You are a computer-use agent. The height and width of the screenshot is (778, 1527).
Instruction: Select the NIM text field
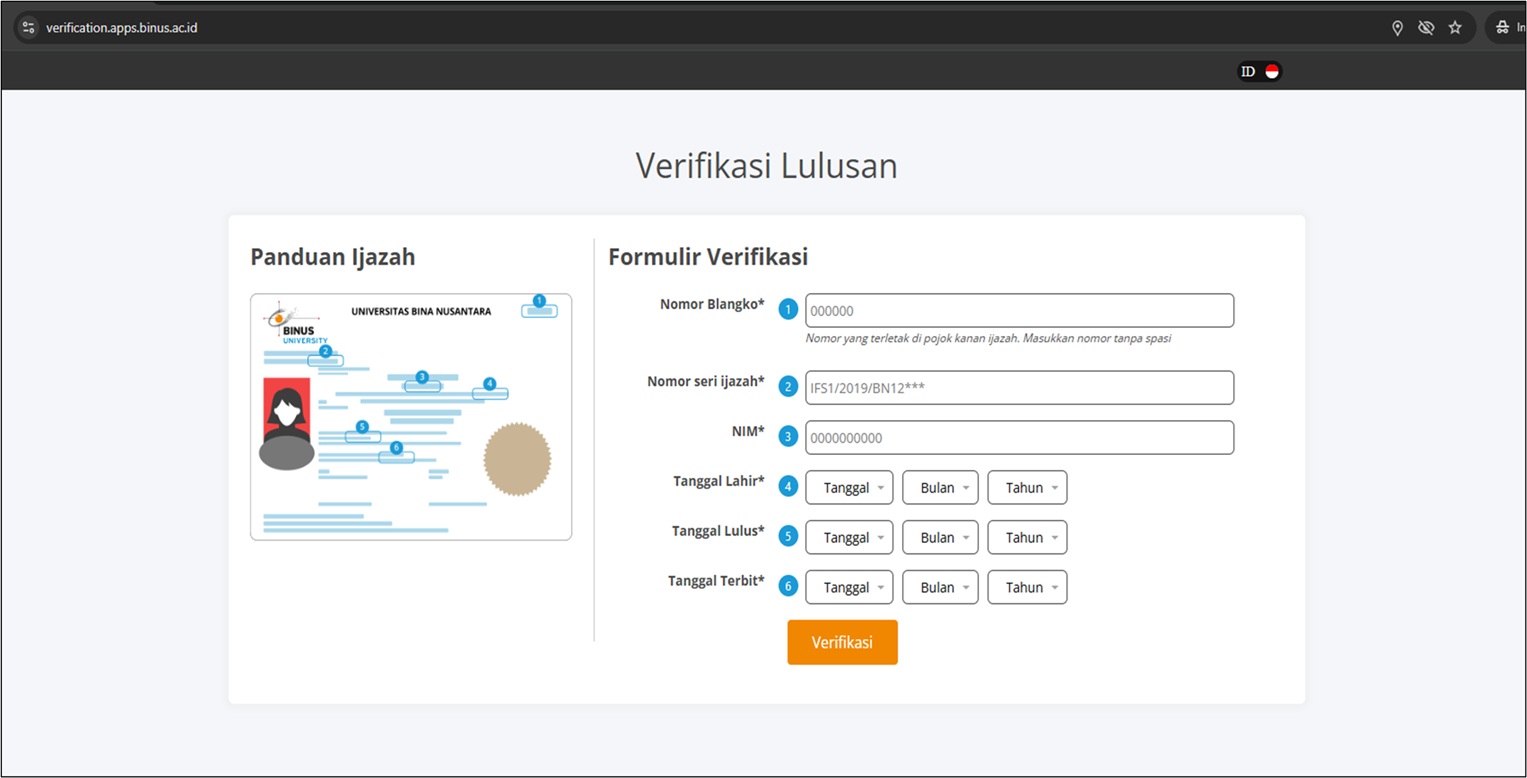[x=1018, y=438]
